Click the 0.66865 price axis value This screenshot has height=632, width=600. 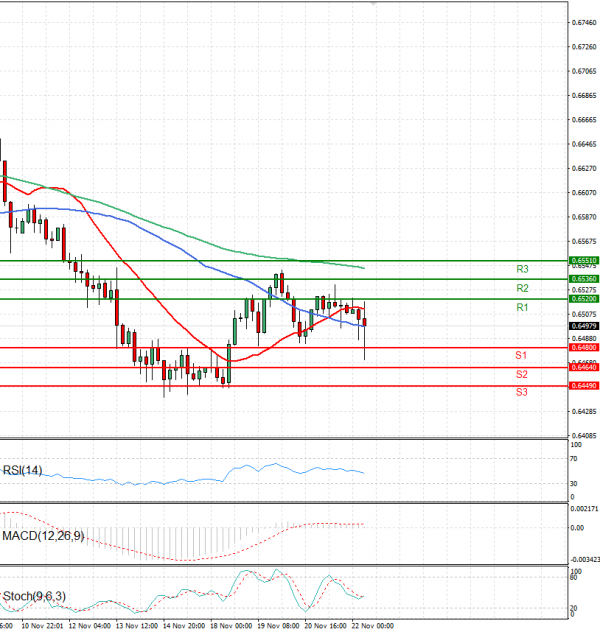(584, 96)
